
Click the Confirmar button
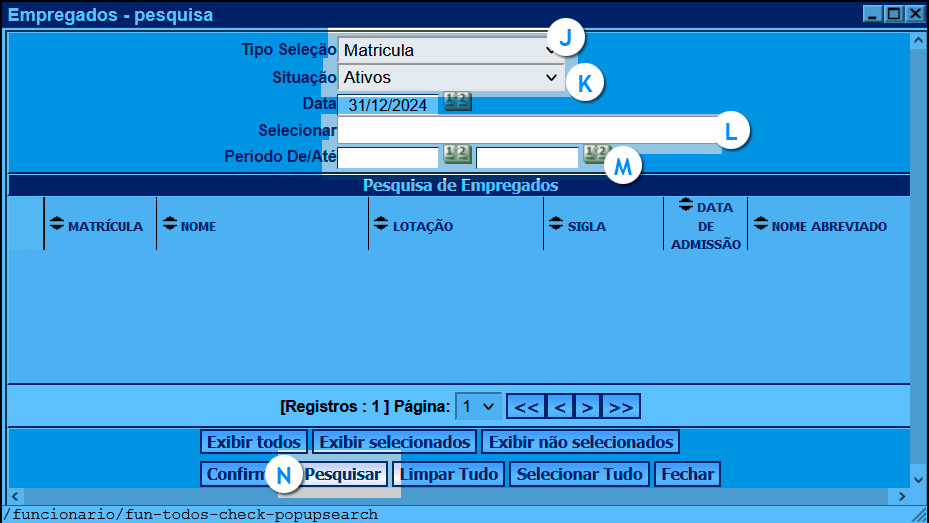[248, 474]
